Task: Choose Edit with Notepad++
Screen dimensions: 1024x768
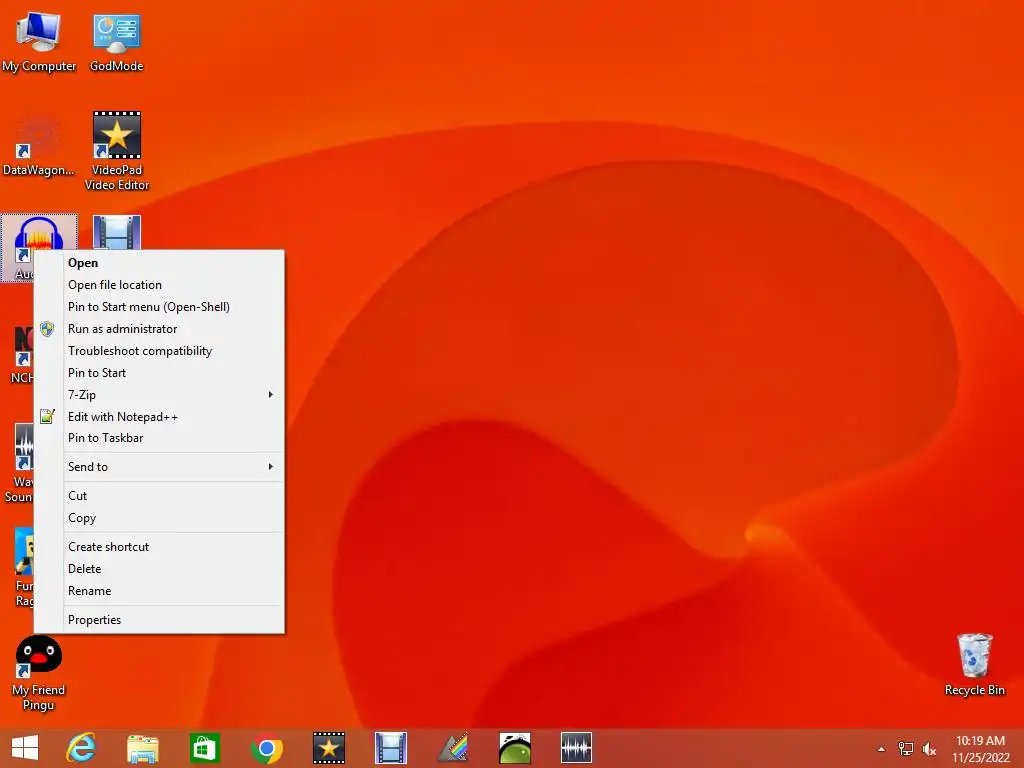Action: [x=159, y=417]
